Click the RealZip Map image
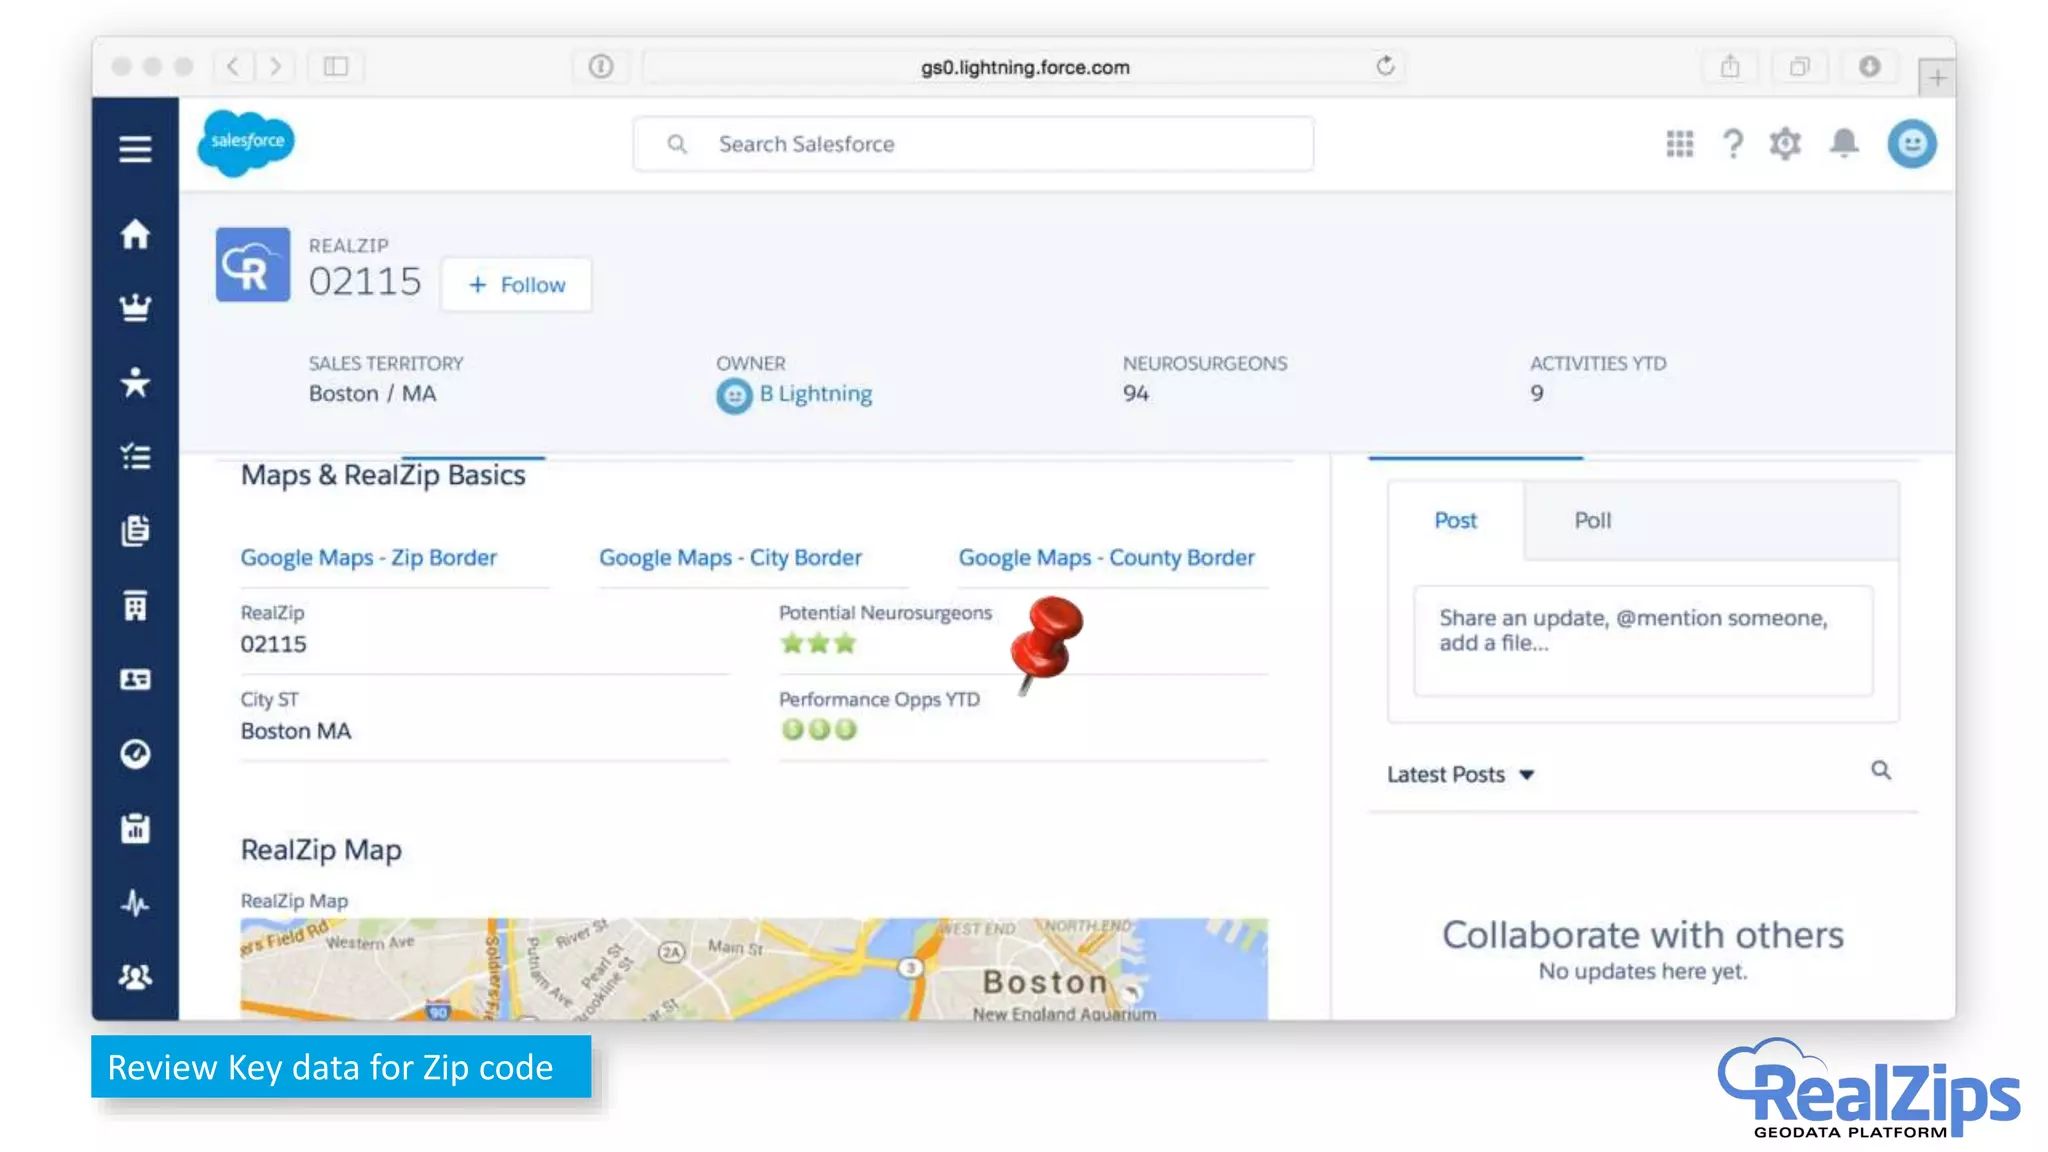This screenshot has height=1152, width=2048. [754, 969]
